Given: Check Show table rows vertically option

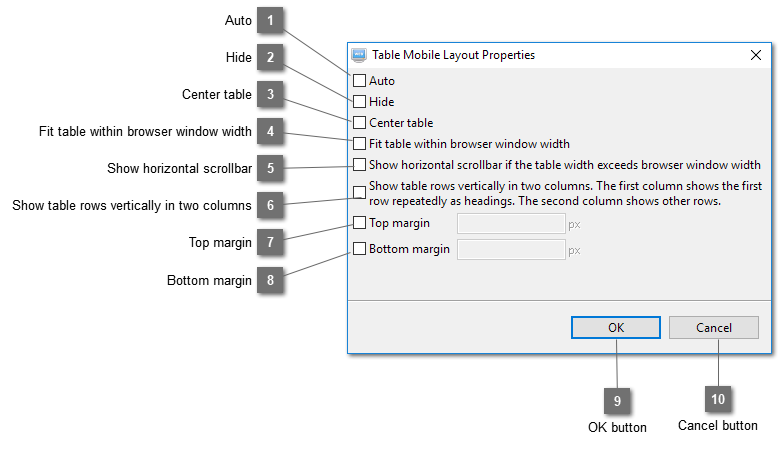Looking at the screenshot, I should click(359, 192).
